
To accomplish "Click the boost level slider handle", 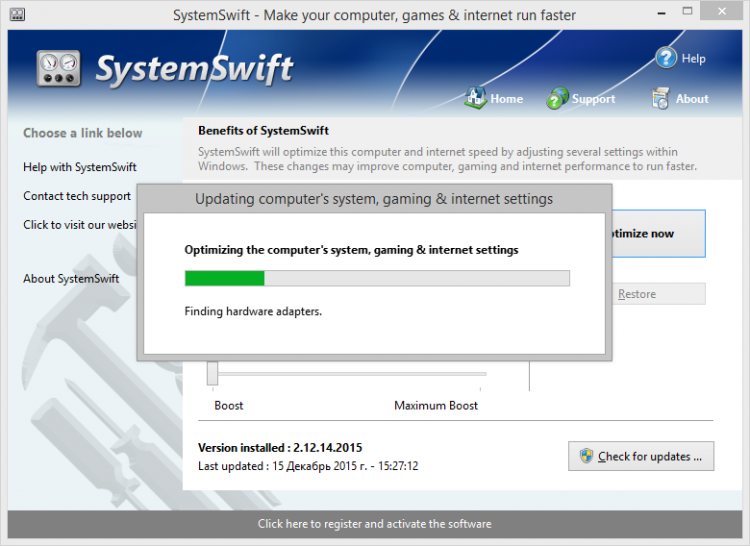I will click(x=212, y=373).
